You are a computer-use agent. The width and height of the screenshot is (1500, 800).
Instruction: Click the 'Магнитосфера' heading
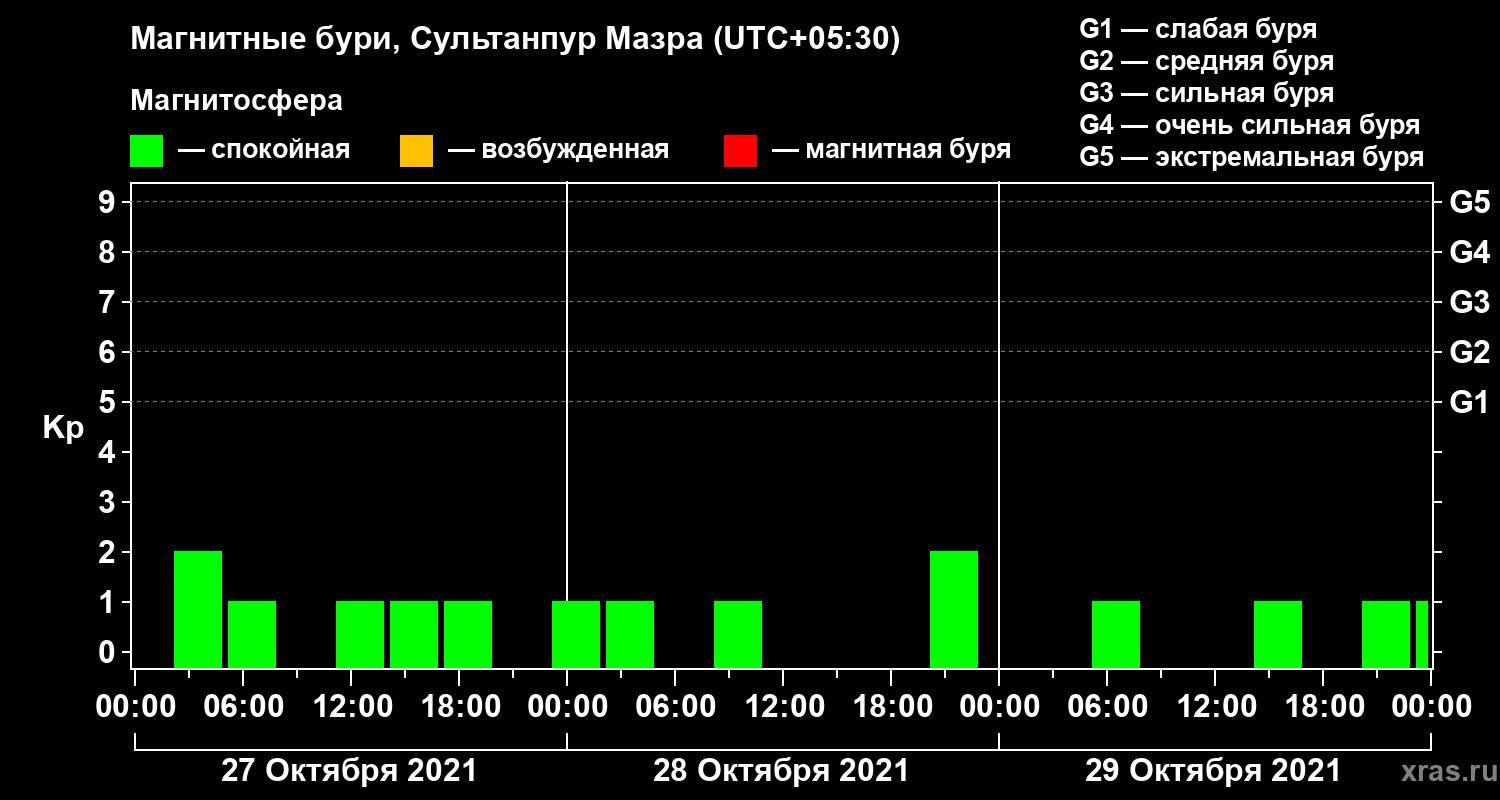[236, 101]
